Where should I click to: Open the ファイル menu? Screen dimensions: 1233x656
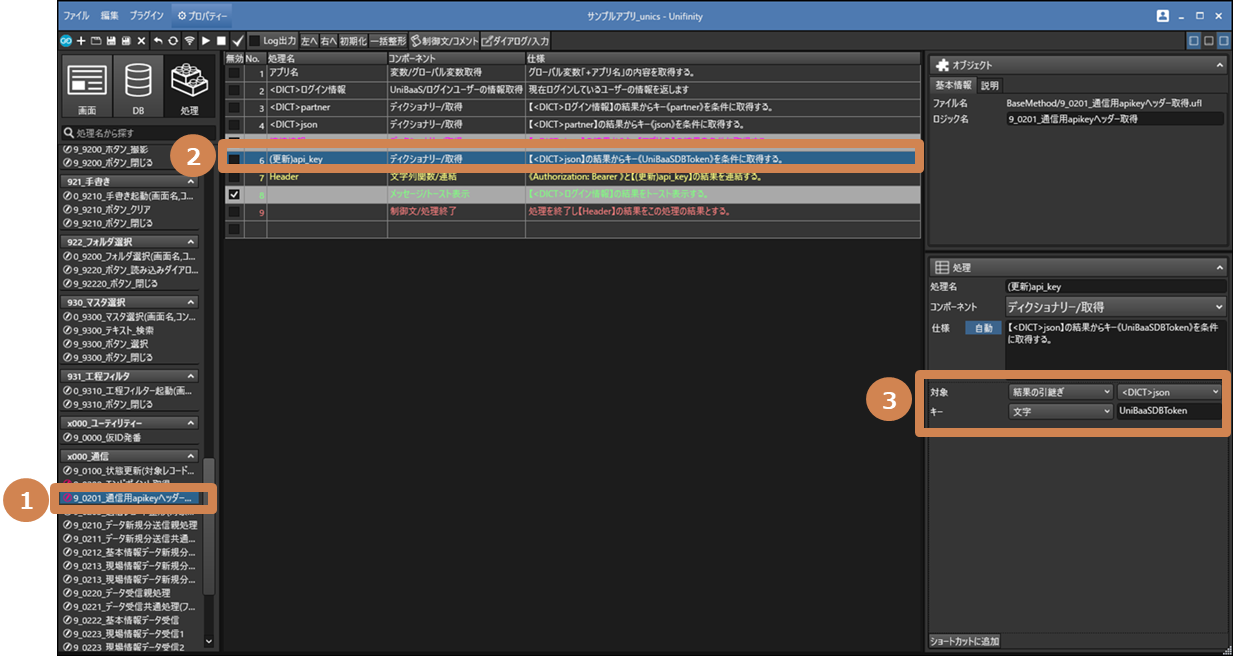pyautogui.click(x=76, y=16)
